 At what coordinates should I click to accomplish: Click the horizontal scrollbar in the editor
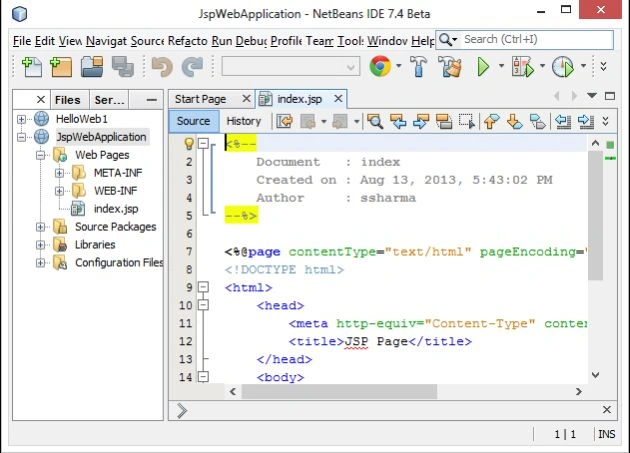[340, 391]
